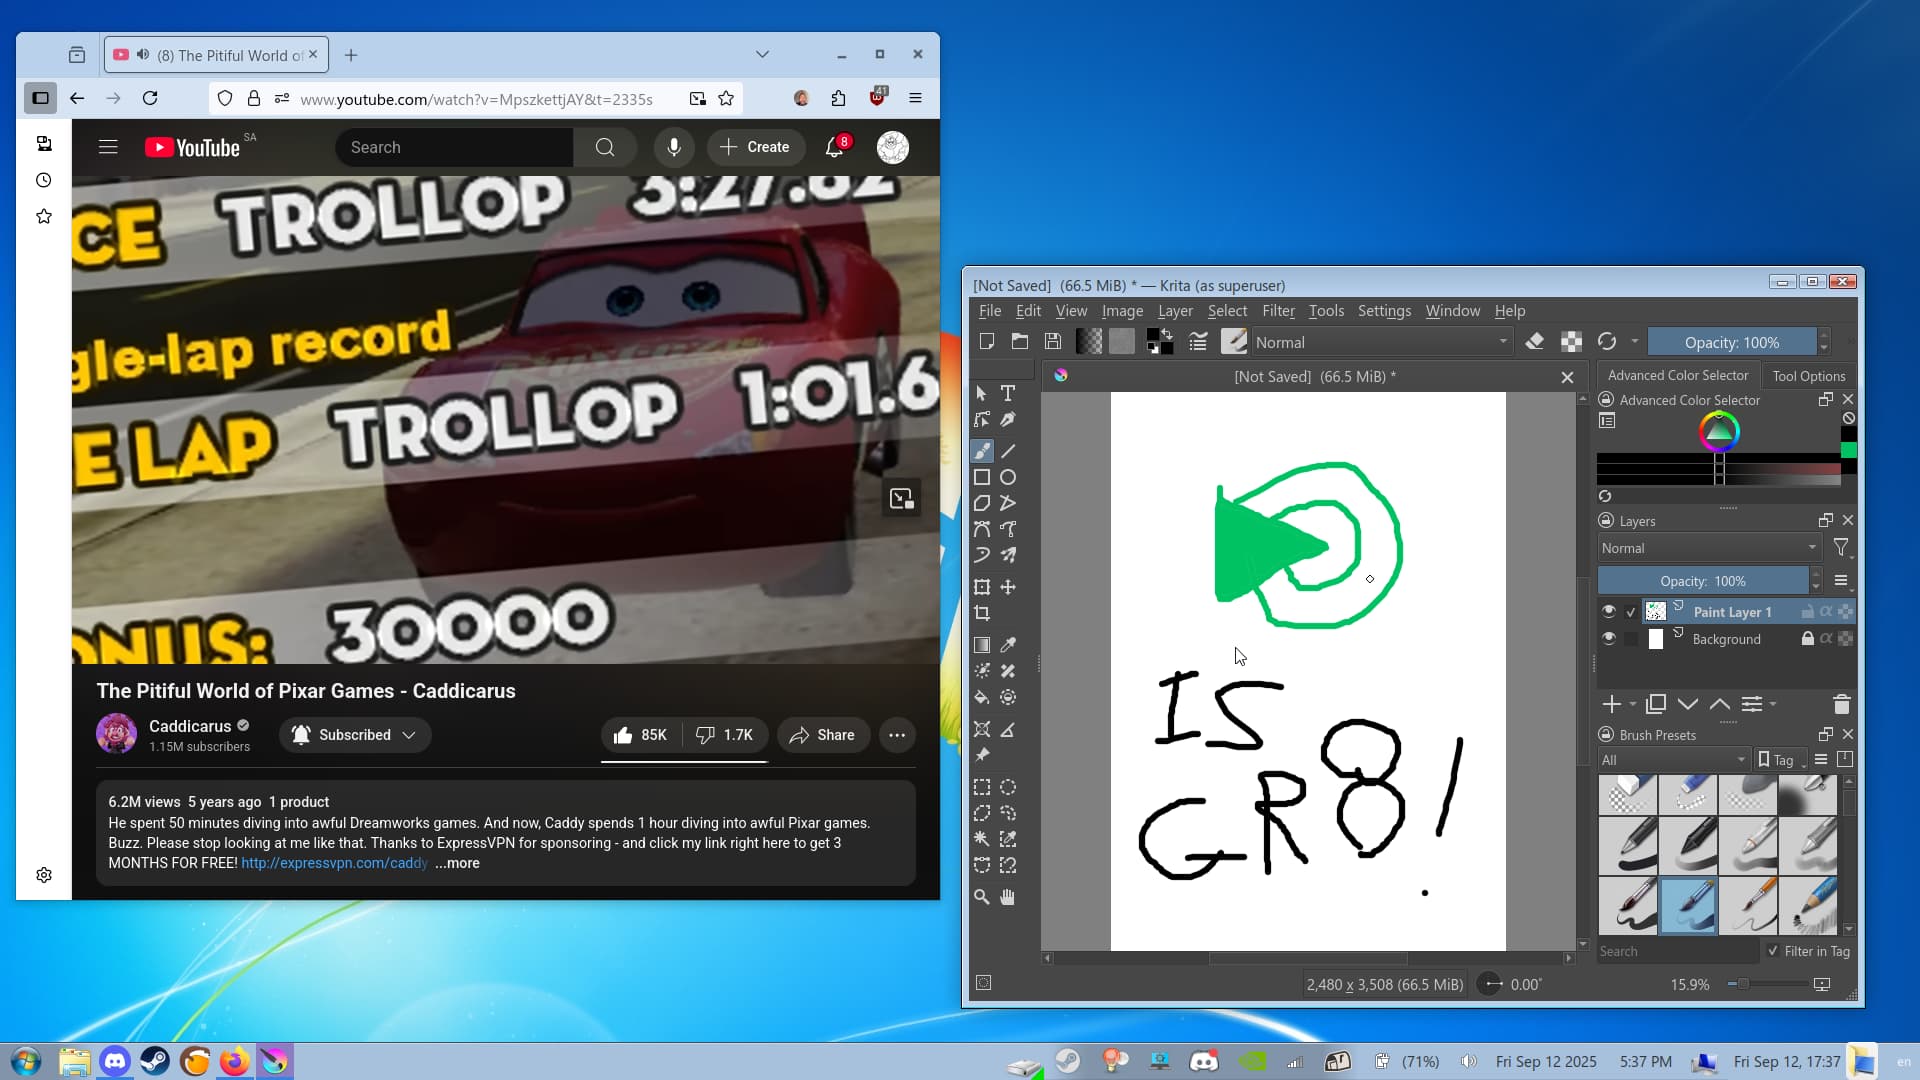
Task: Pick the Fill bucket tool
Action: (982, 697)
